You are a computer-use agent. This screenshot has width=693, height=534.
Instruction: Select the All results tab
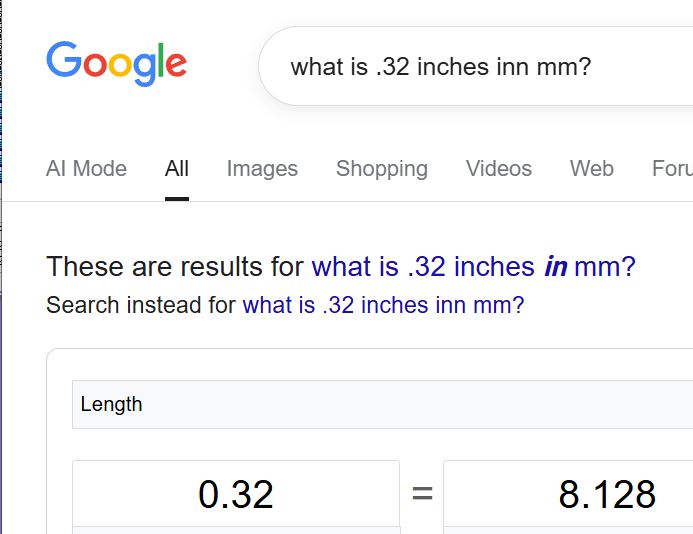[177, 169]
